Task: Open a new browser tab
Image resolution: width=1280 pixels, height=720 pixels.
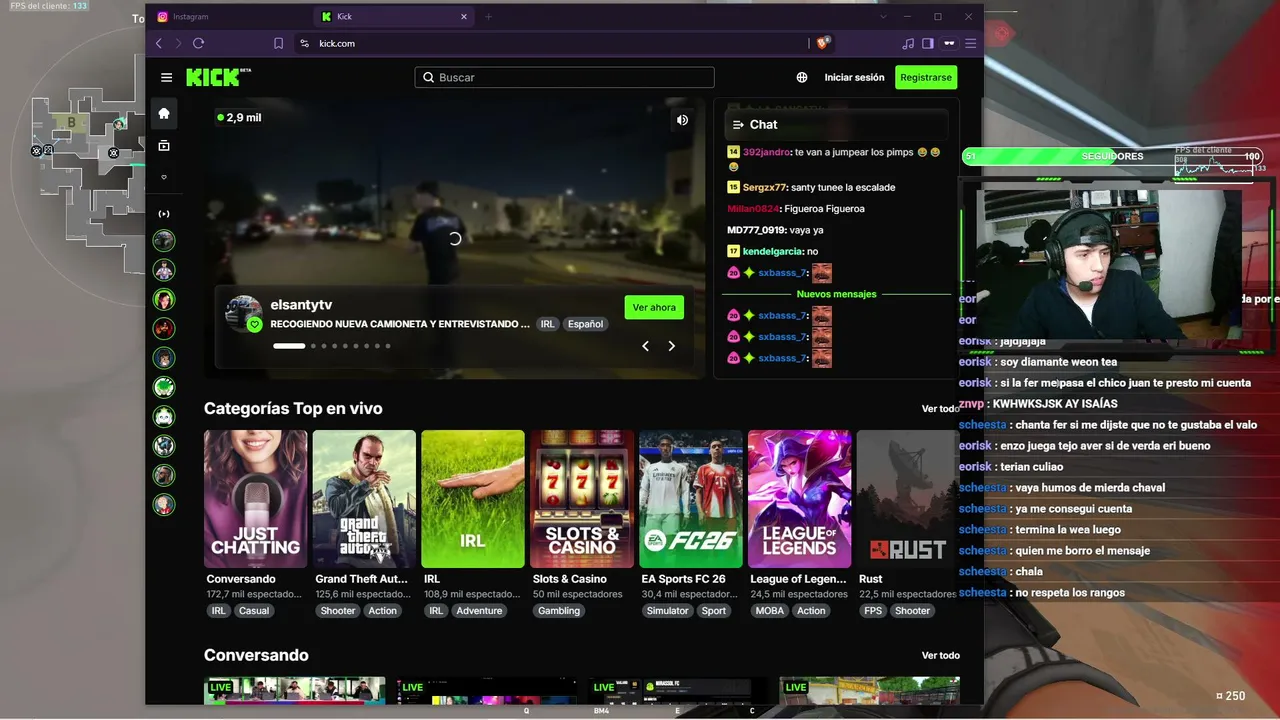Action: pyautogui.click(x=488, y=16)
